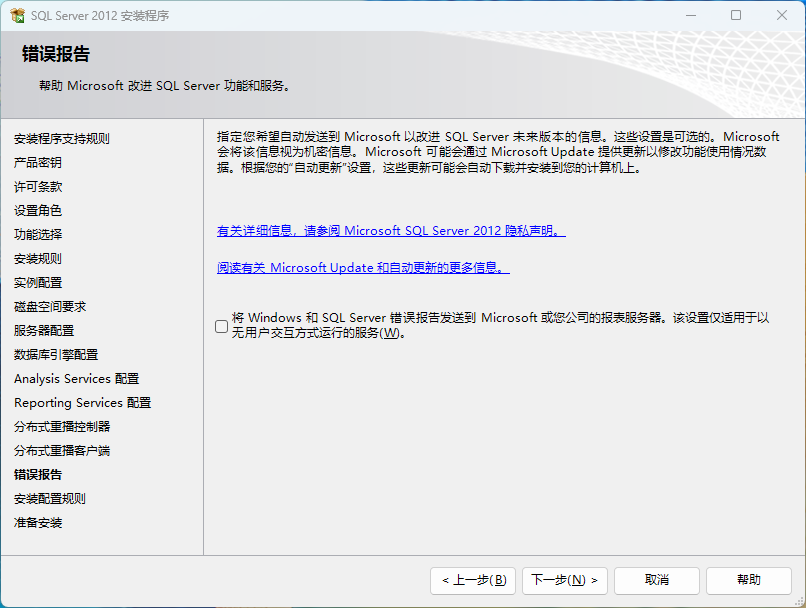Select the 分布式重播控制器 step
The width and height of the screenshot is (806, 608).
point(62,427)
